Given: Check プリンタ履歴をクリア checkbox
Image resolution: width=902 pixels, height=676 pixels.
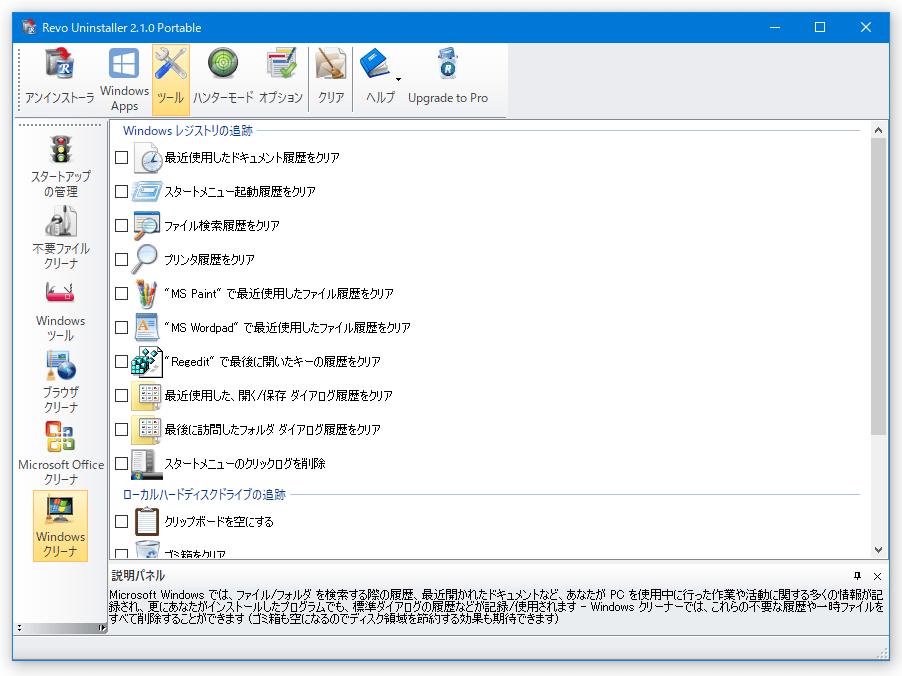Looking at the screenshot, I should 121,259.
